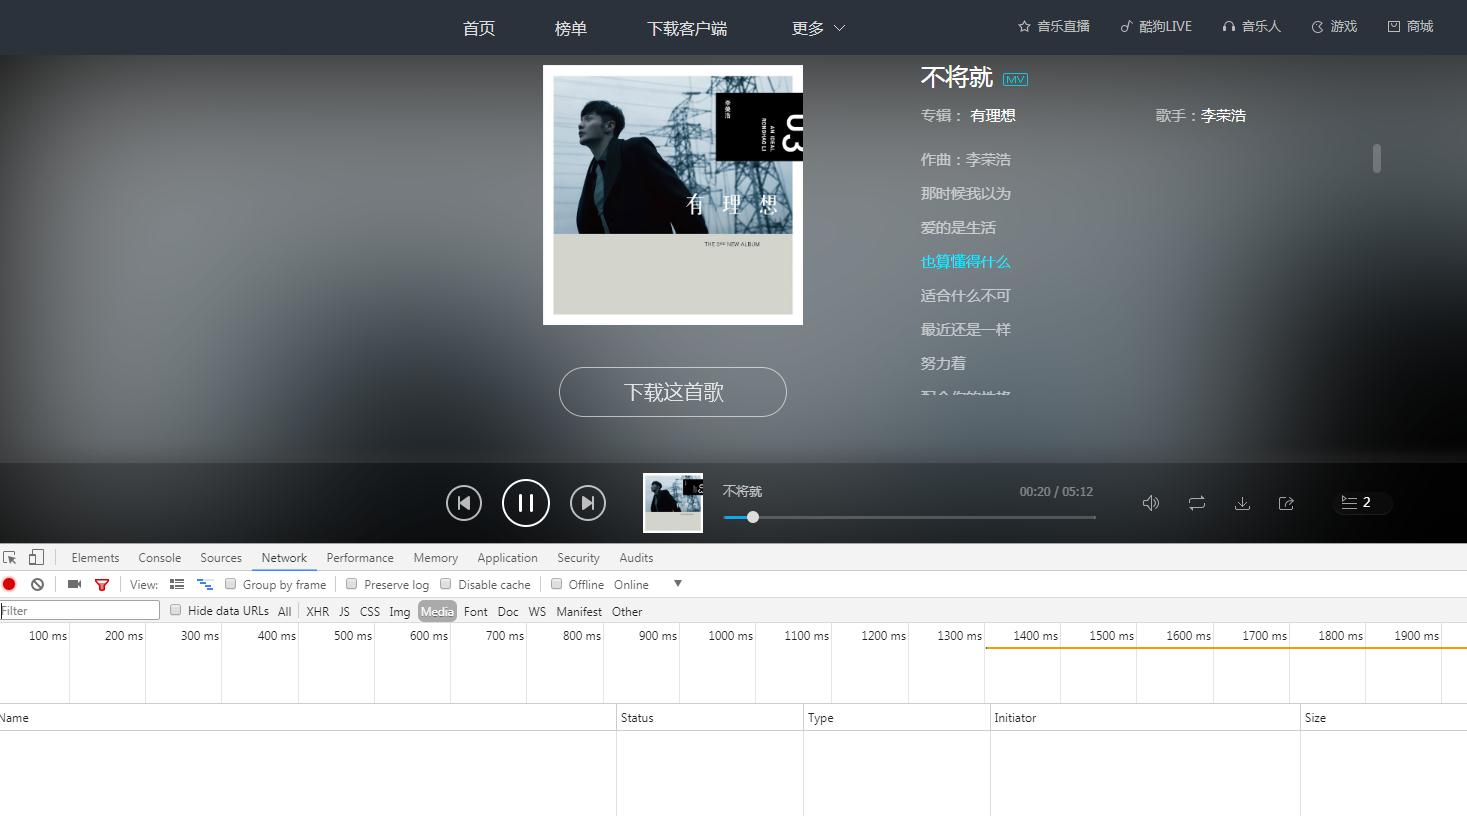The image size is (1467, 816).
Task: Open the Application panel tab
Action: 507,557
